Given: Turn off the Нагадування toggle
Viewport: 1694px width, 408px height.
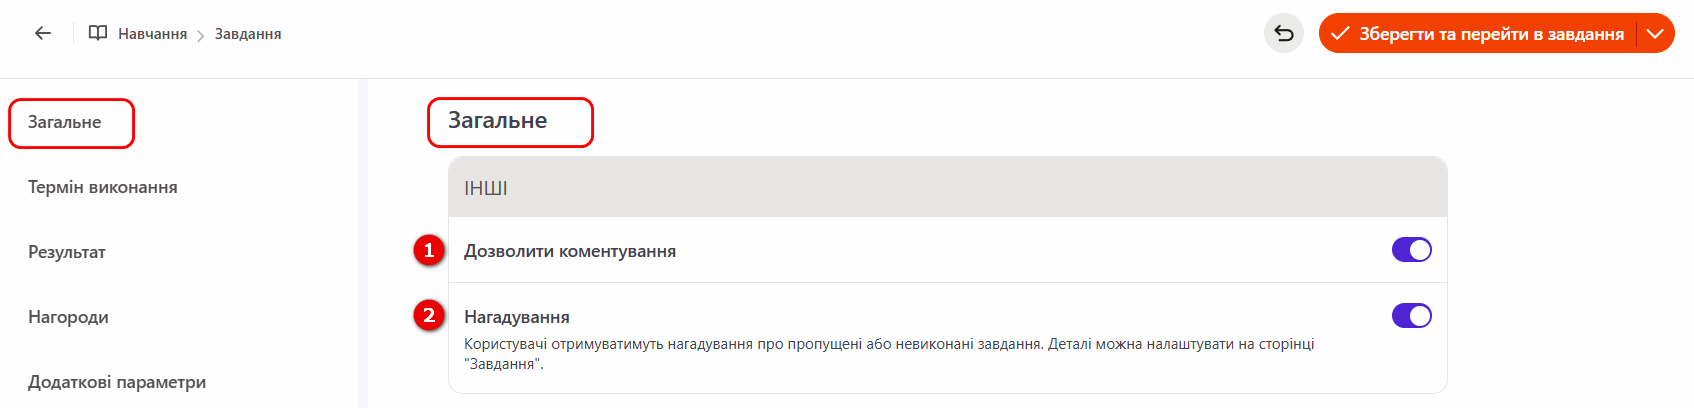Looking at the screenshot, I should (1411, 316).
